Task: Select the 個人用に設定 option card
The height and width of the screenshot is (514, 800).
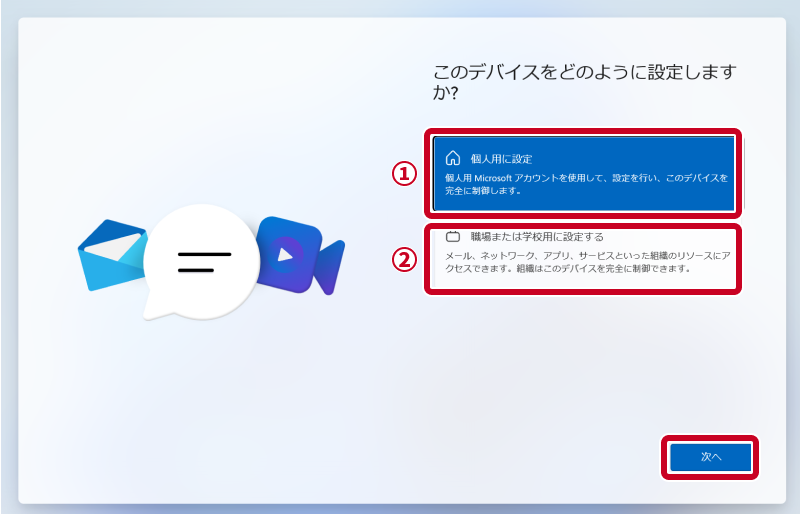Action: (584, 174)
